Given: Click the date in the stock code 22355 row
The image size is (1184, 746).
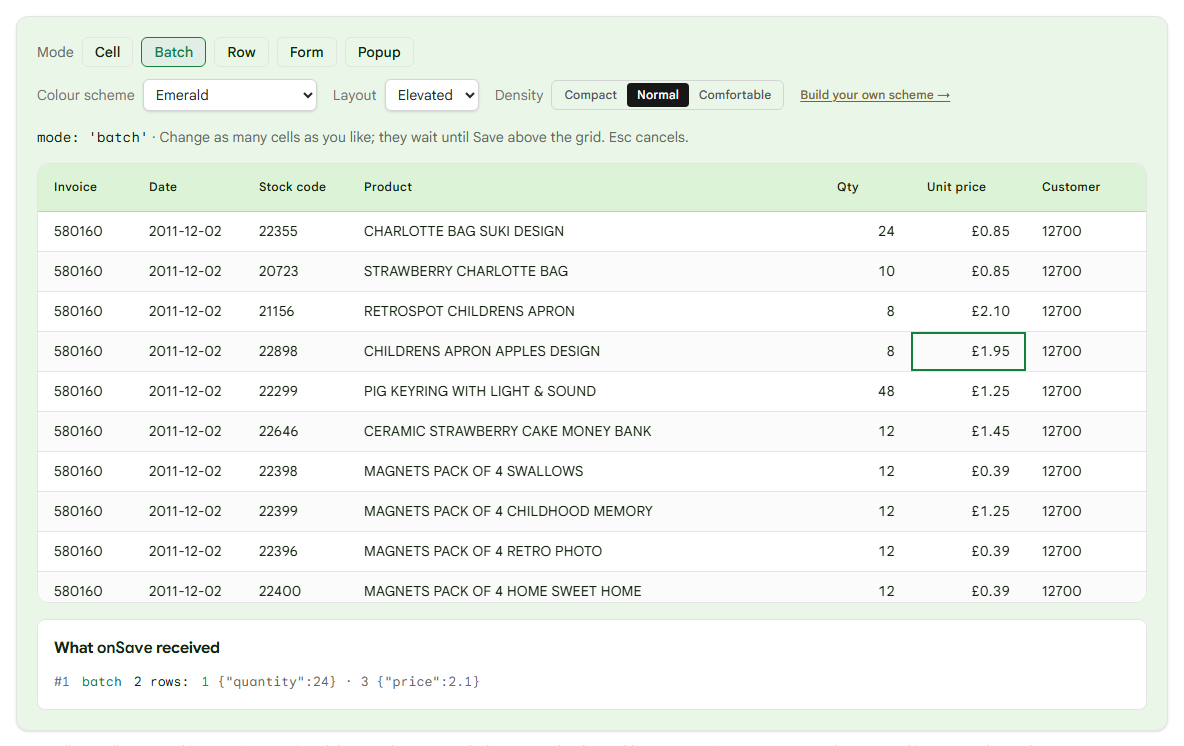Looking at the screenshot, I should 189,231.
